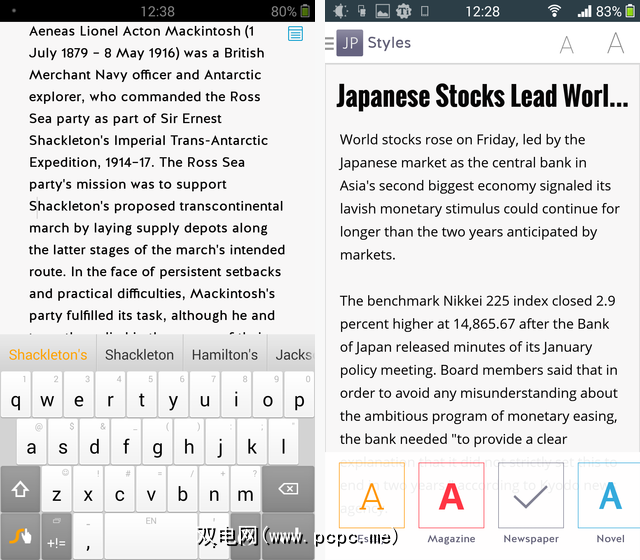Choose the 'Shackleton' word suggestion
This screenshot has height=560, width=640.
140,355
